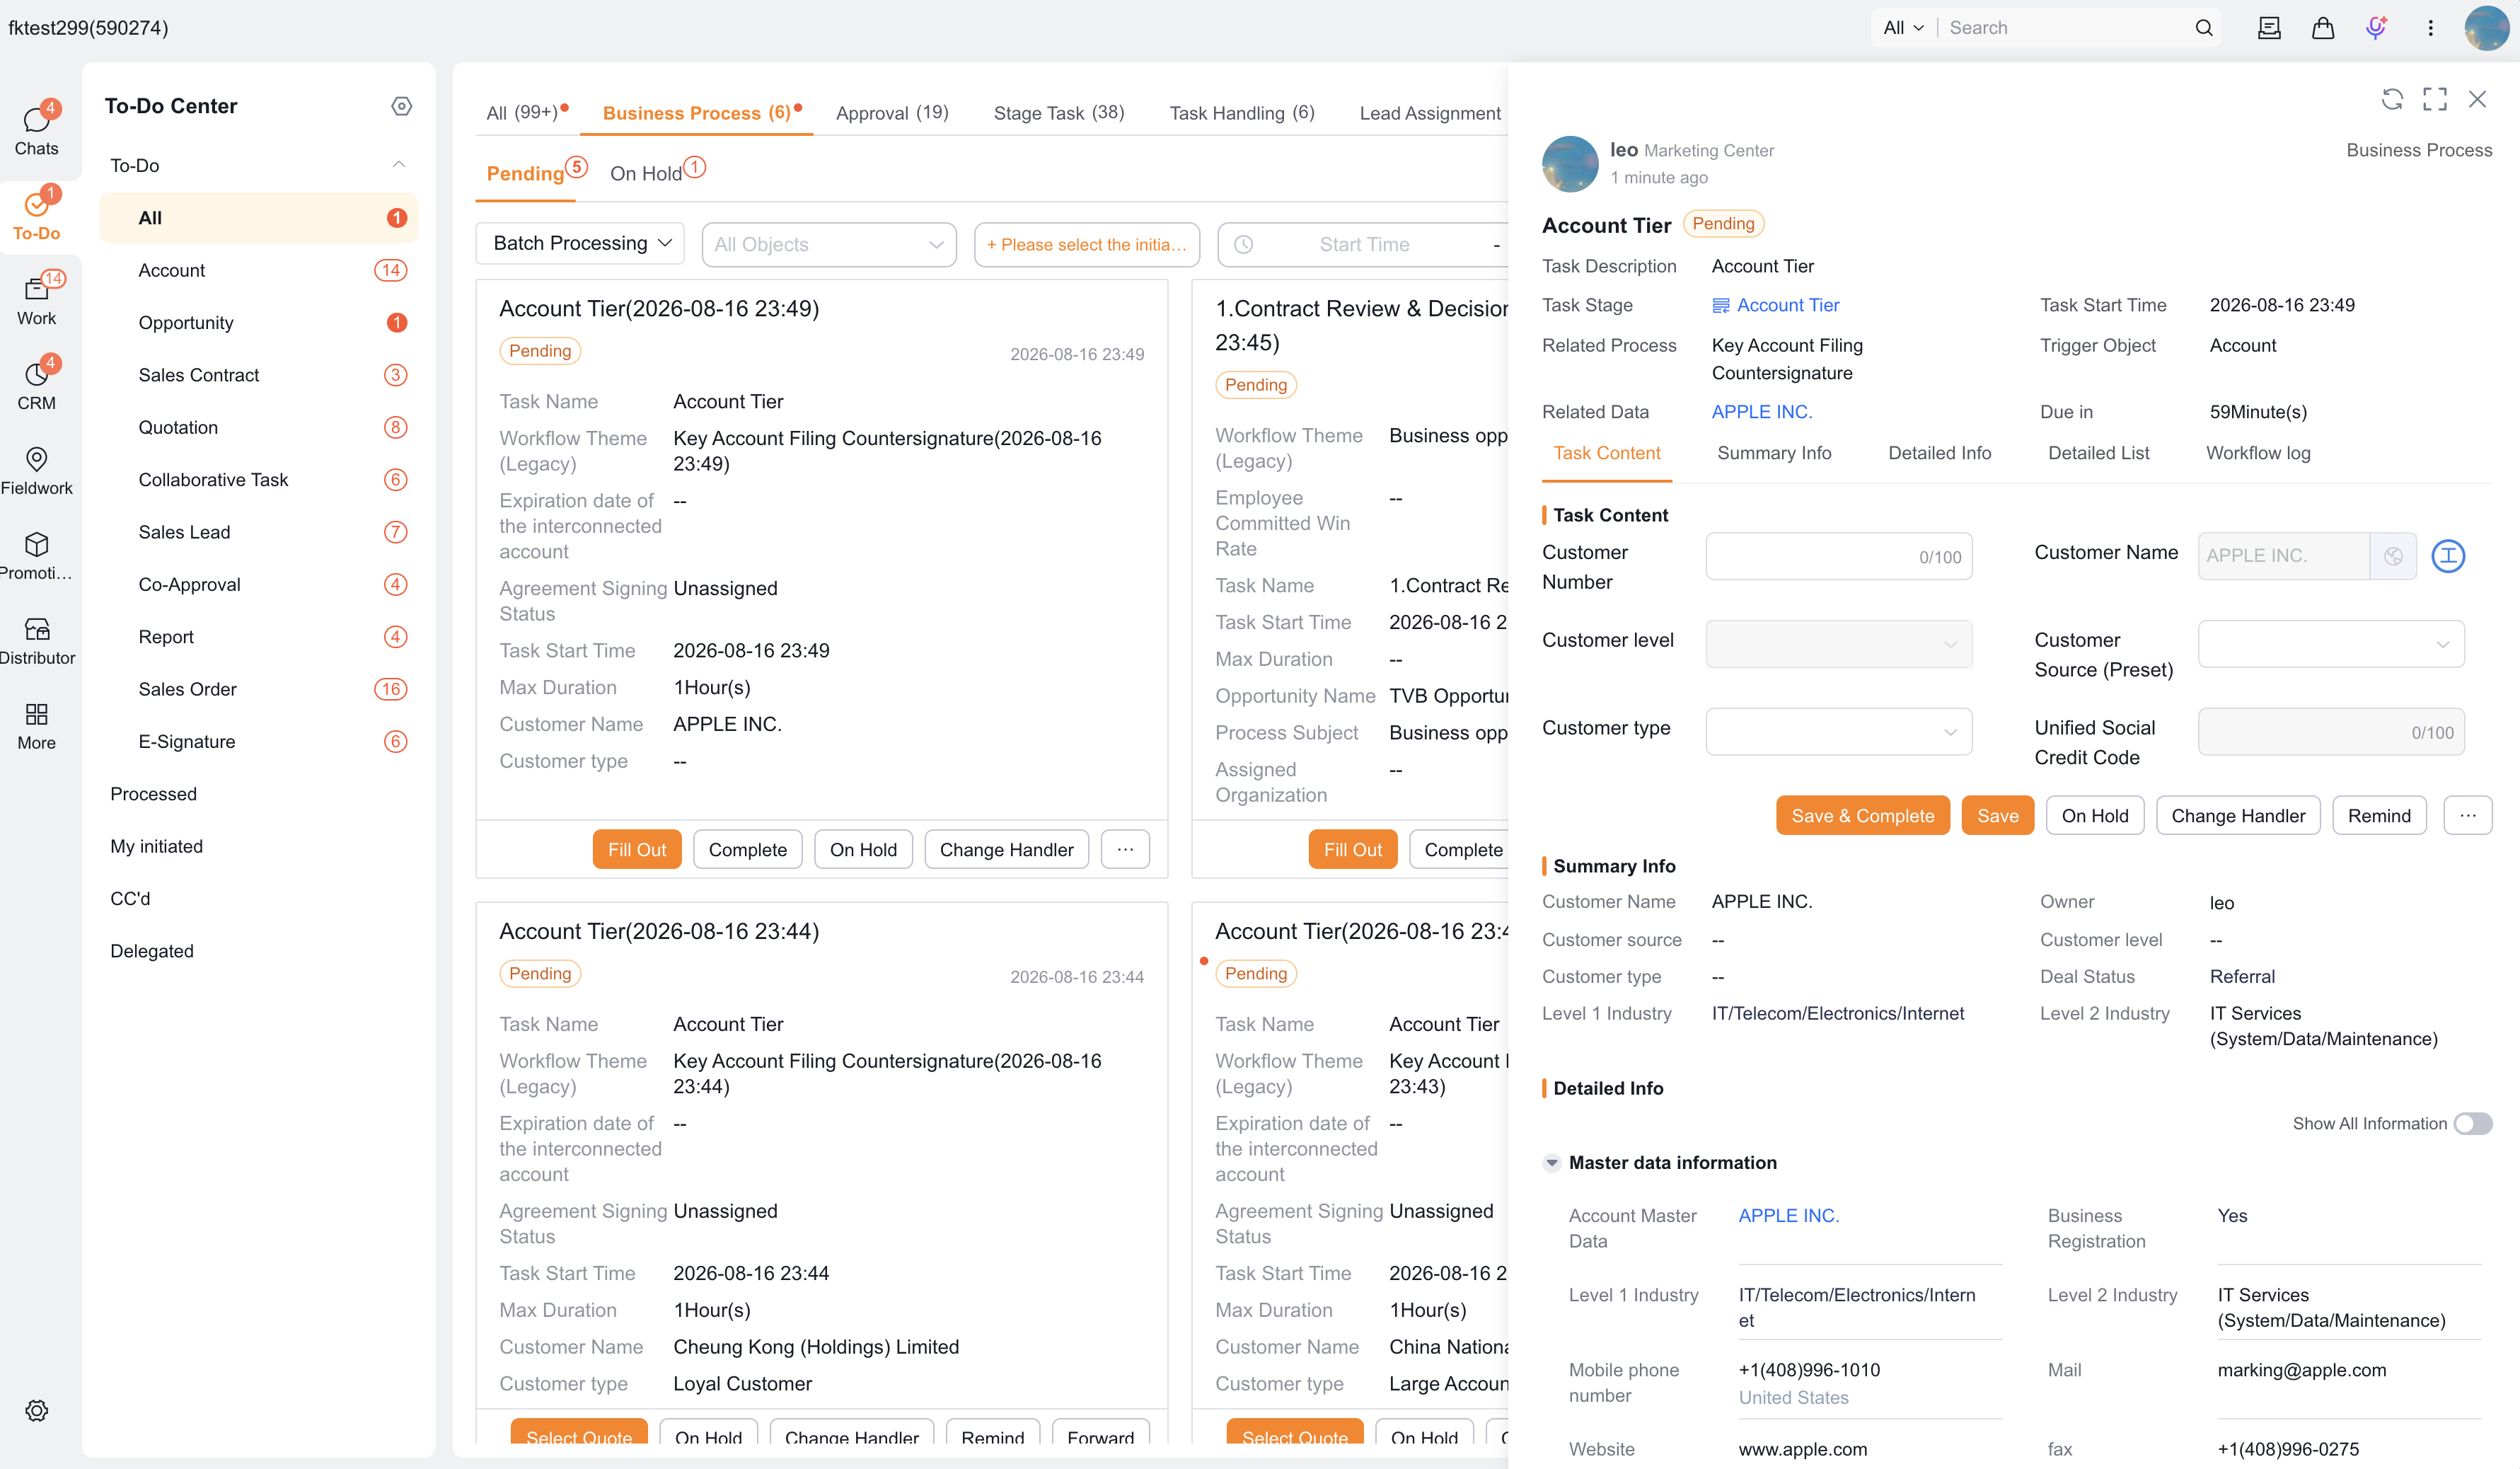The height and width of the screenshot is (1469, 2520).
Task: Switch to the Approval (19) tab
Action: click(x=892, y=113)
